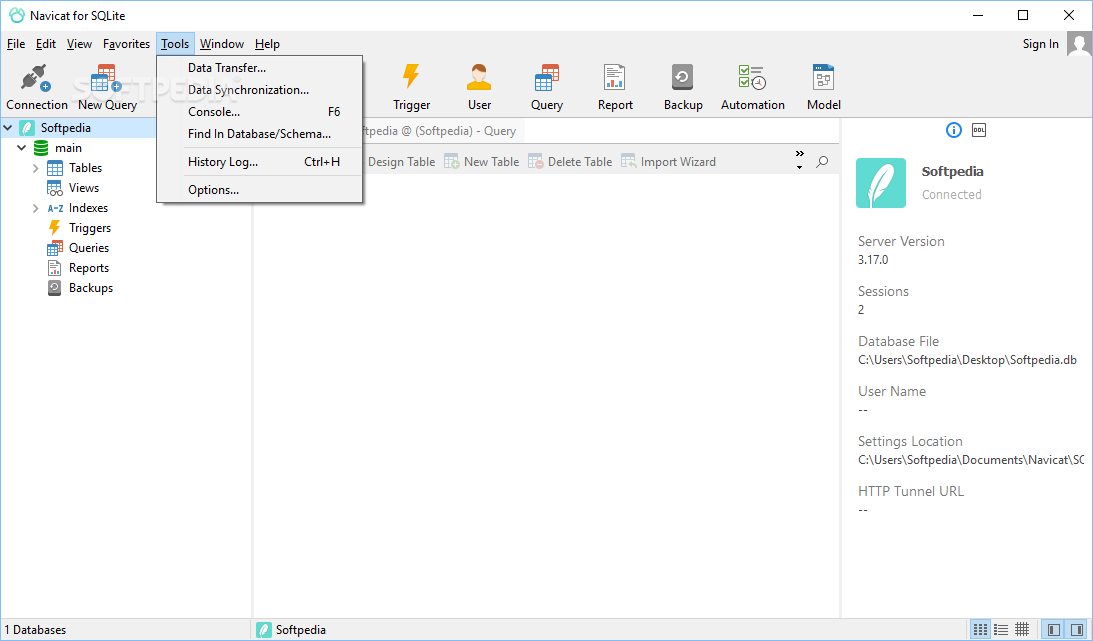Click the '1 Databases' status text

[x=36, y=630]
